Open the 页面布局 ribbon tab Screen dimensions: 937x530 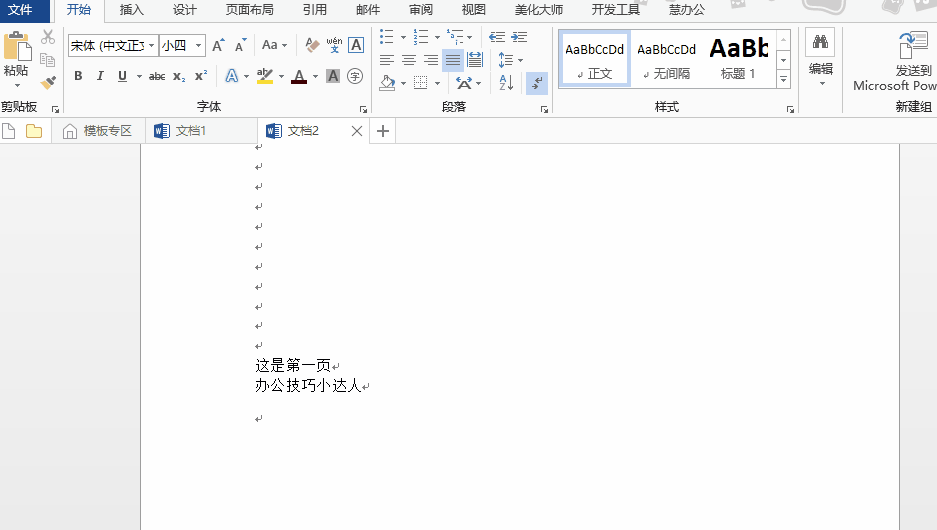(249, 10)
